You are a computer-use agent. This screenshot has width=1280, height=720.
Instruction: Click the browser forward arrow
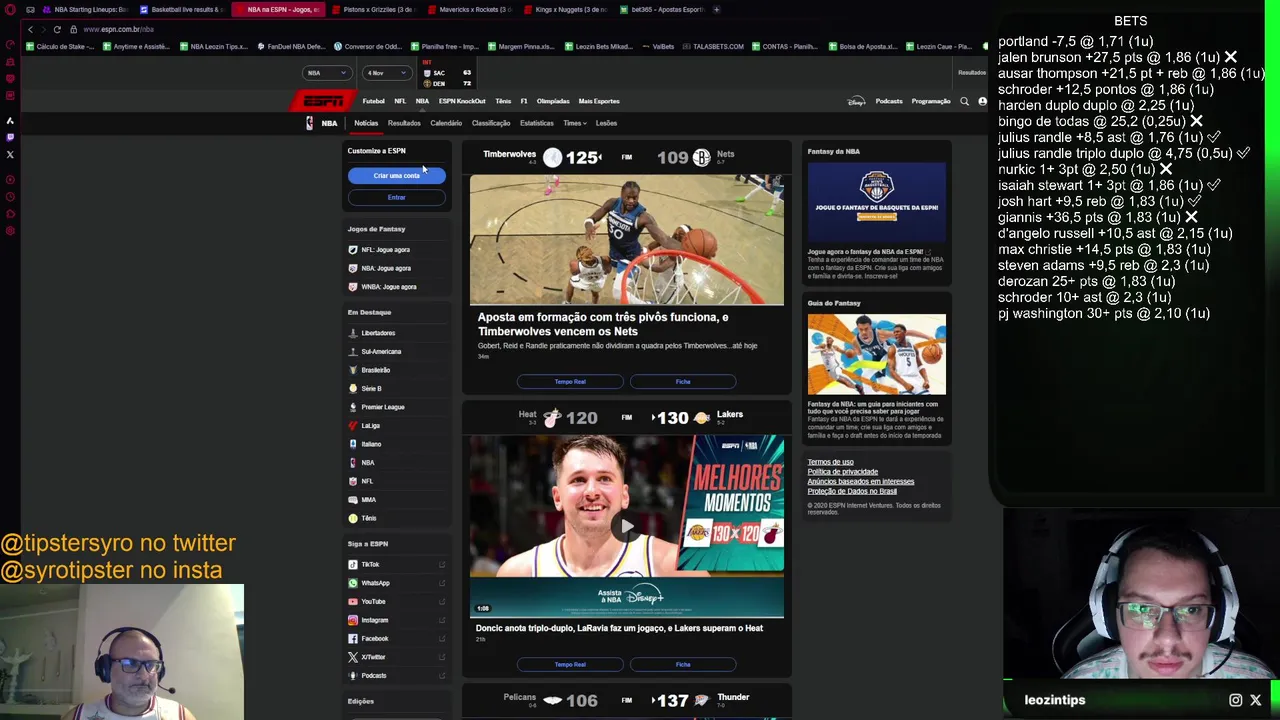(43, 29)
